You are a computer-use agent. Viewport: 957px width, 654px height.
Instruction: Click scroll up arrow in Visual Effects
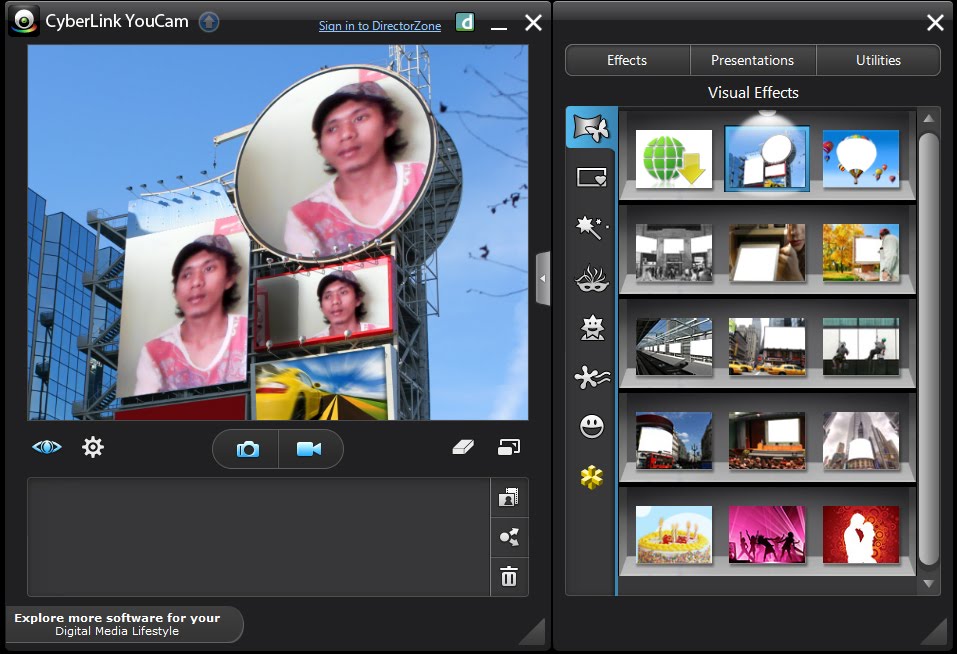[928, 118]
